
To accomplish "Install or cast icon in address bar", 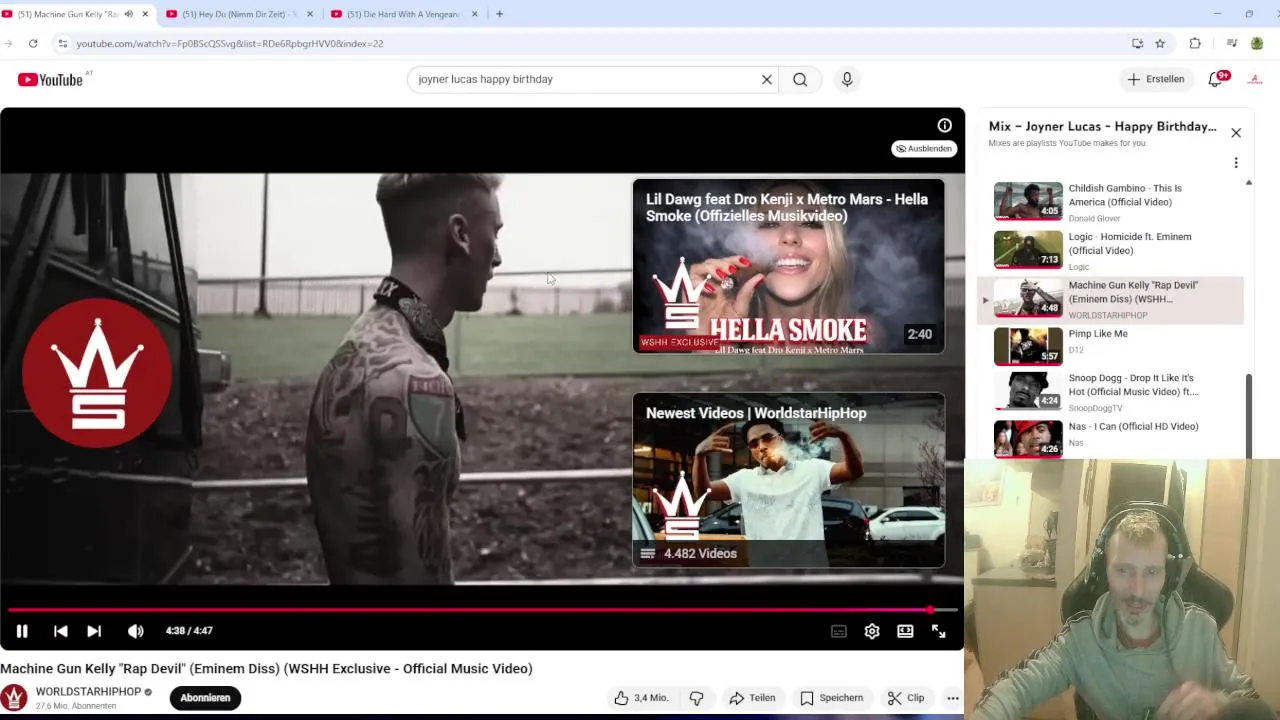I will point(1137,44).
